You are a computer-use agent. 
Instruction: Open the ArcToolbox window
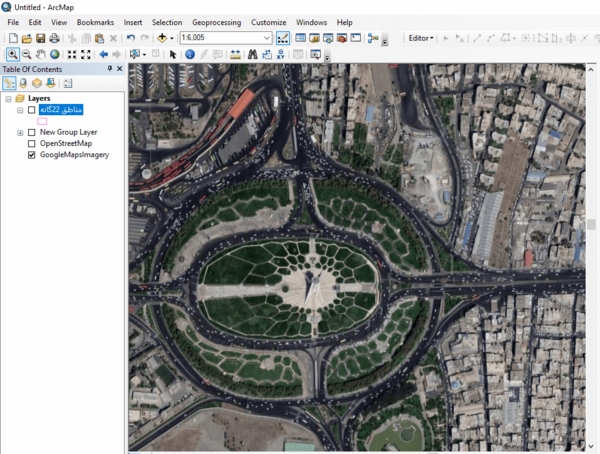342,38
